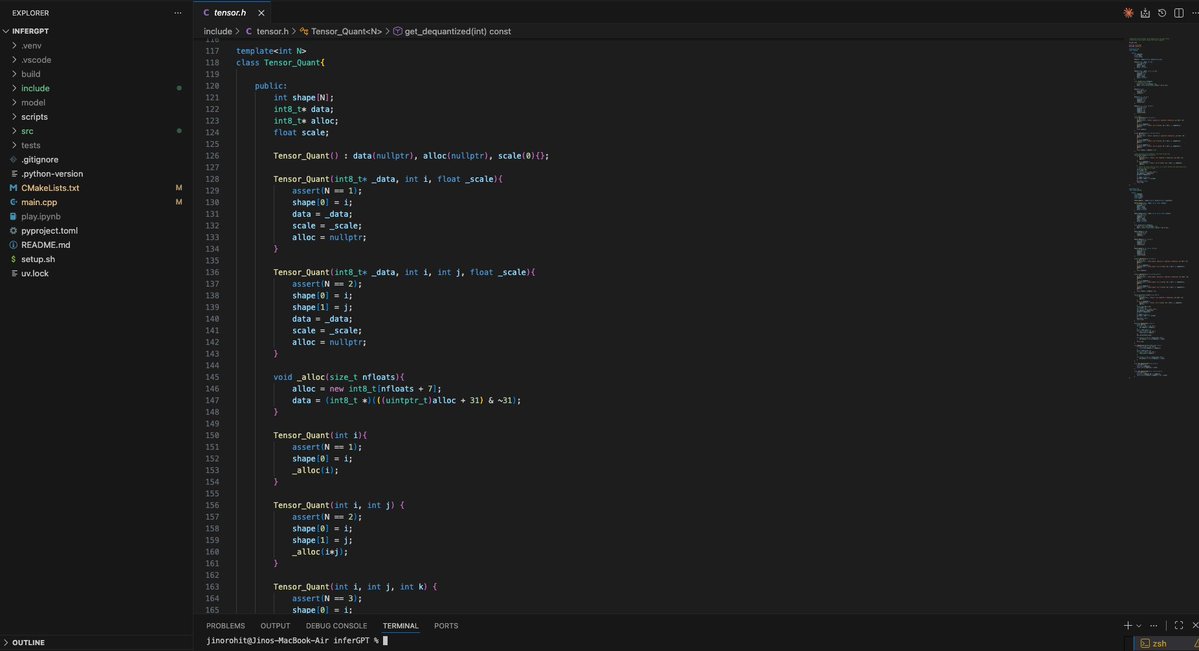
Task: Open the README.md file
Action: (45, 245)
